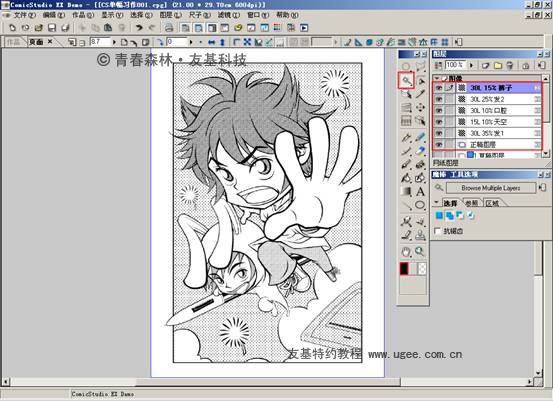Click the Open folder icon in toolbar
553x401 pixels.
[38, 28]
